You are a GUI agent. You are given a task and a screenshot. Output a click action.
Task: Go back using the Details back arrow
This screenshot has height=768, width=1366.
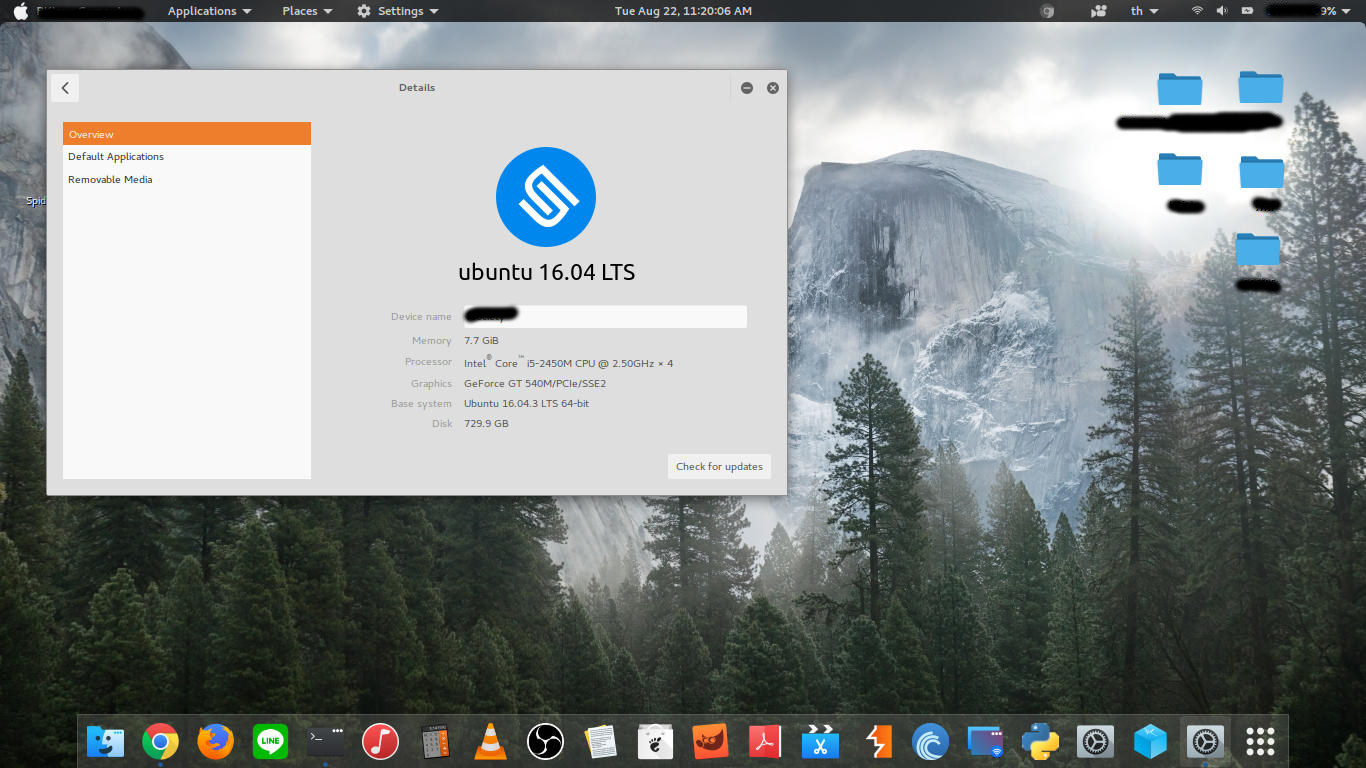tap(65, 88)
